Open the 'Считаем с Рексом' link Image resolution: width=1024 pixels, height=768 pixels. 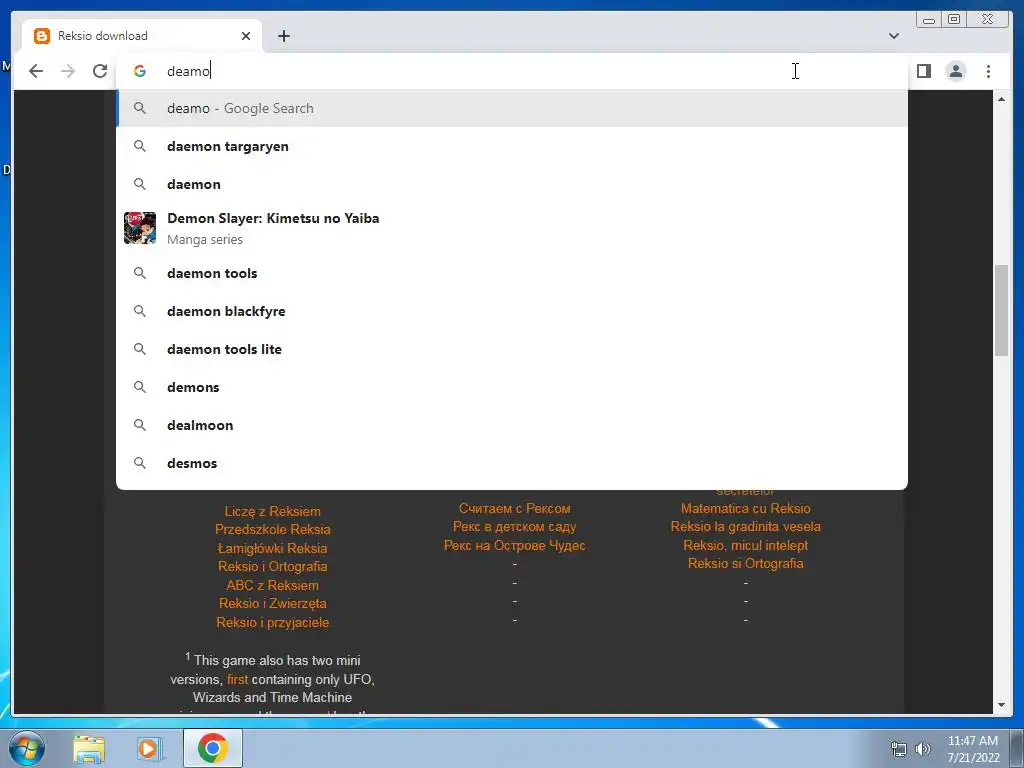tap(515, 508)
